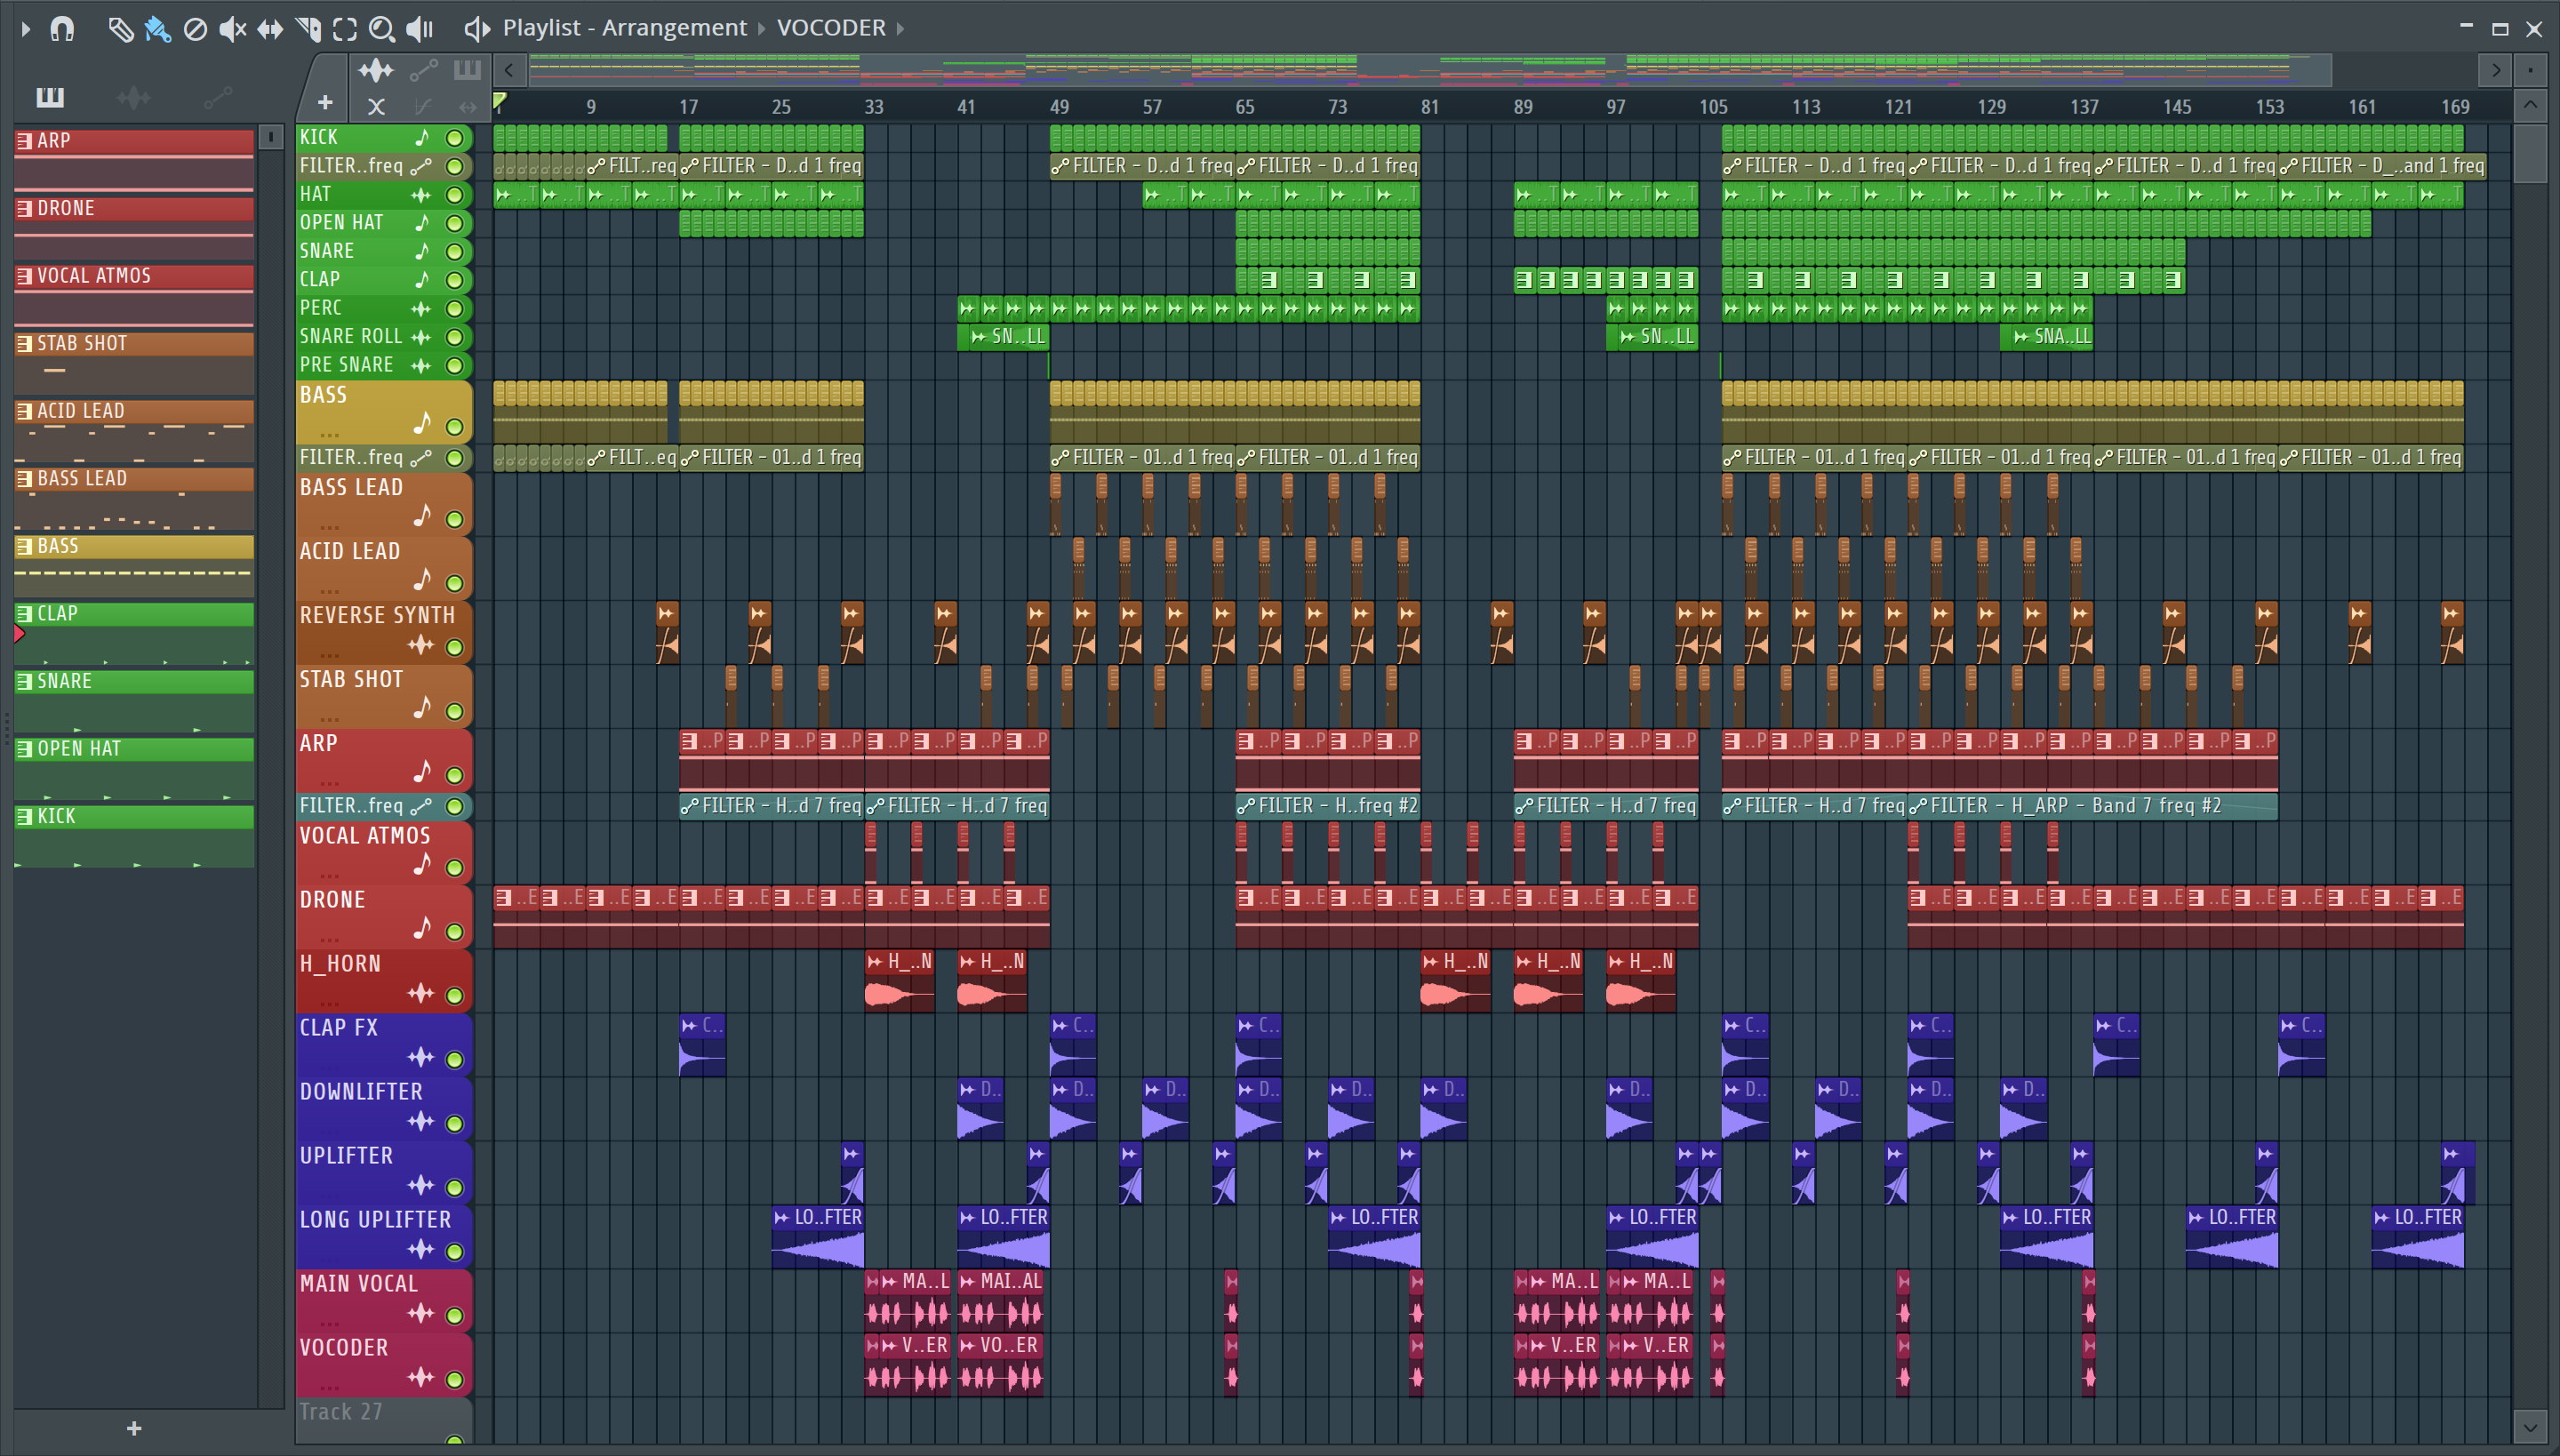Click the KICK track note icon
The image size is (2560, 1456).
click(x=422, y=138)
